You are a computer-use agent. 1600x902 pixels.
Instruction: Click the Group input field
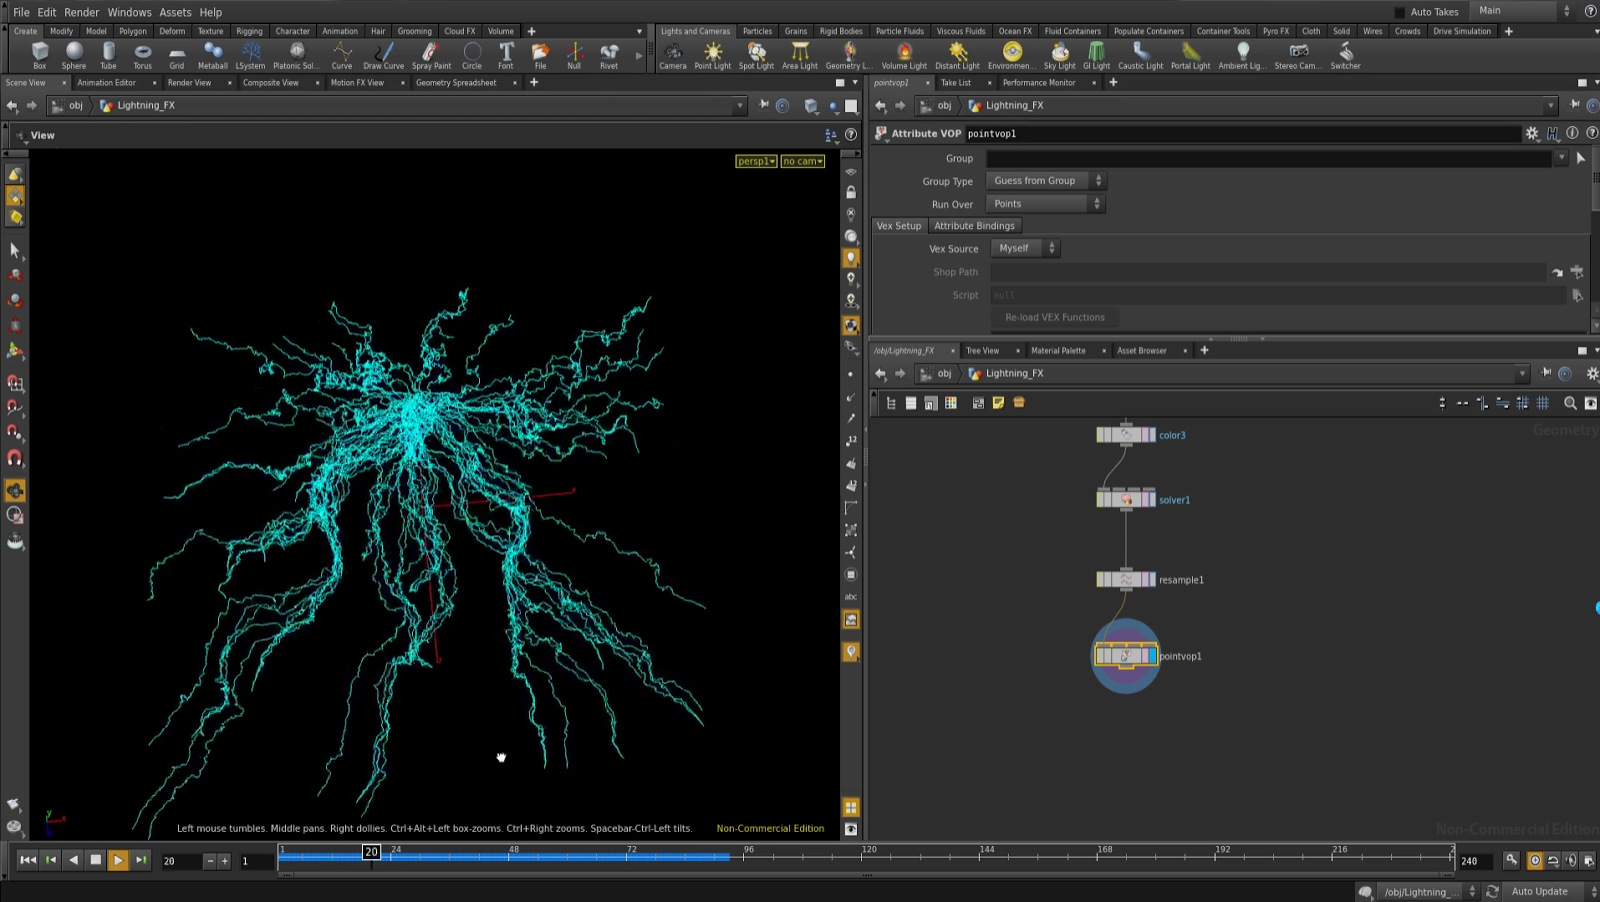point(1270,159)
